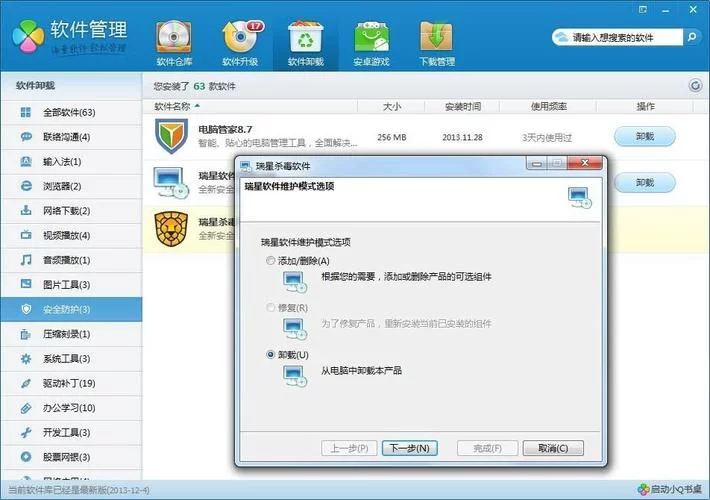This screenshot has height=500, width=710.
Task: Click 启动小Q书桌 in status bar
Action: click(x=670, y=490)
